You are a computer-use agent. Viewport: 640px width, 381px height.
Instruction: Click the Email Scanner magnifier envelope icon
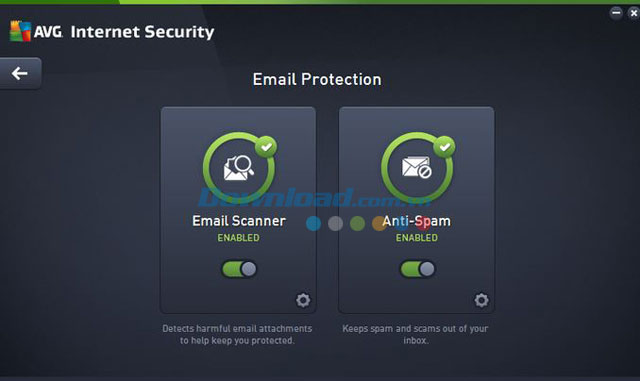tap(239, 167)
